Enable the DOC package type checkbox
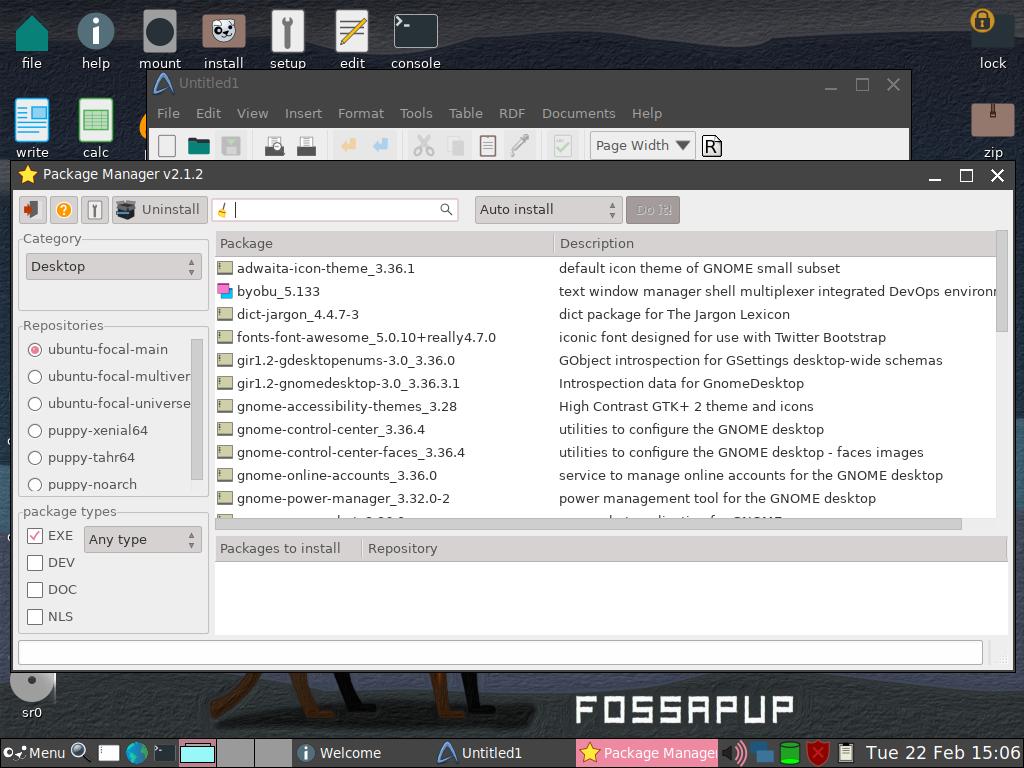Image resolution: width=1024 pixels, height=768 pixels. (35, 590)
